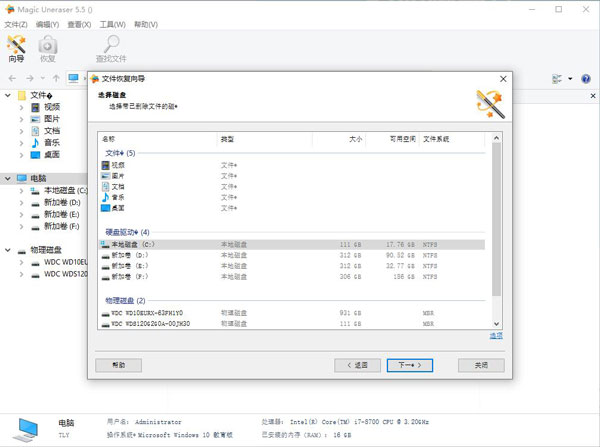The width and height of the screenshot is (600, 447).
Task: Collapse the 文件夹 tree node
Action: [x=8, y=95]
